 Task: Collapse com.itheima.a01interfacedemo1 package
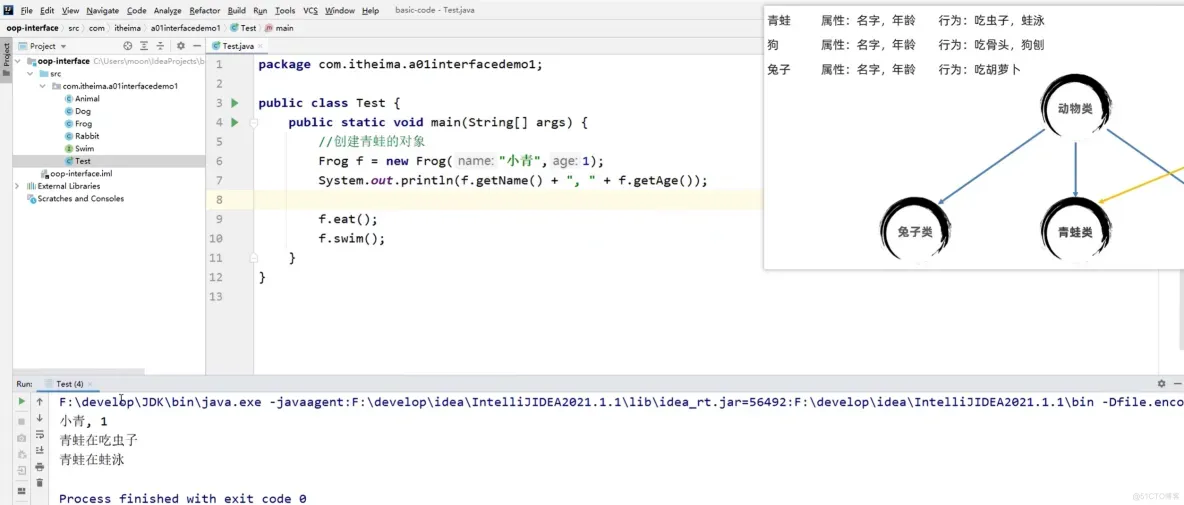point(42,86)
